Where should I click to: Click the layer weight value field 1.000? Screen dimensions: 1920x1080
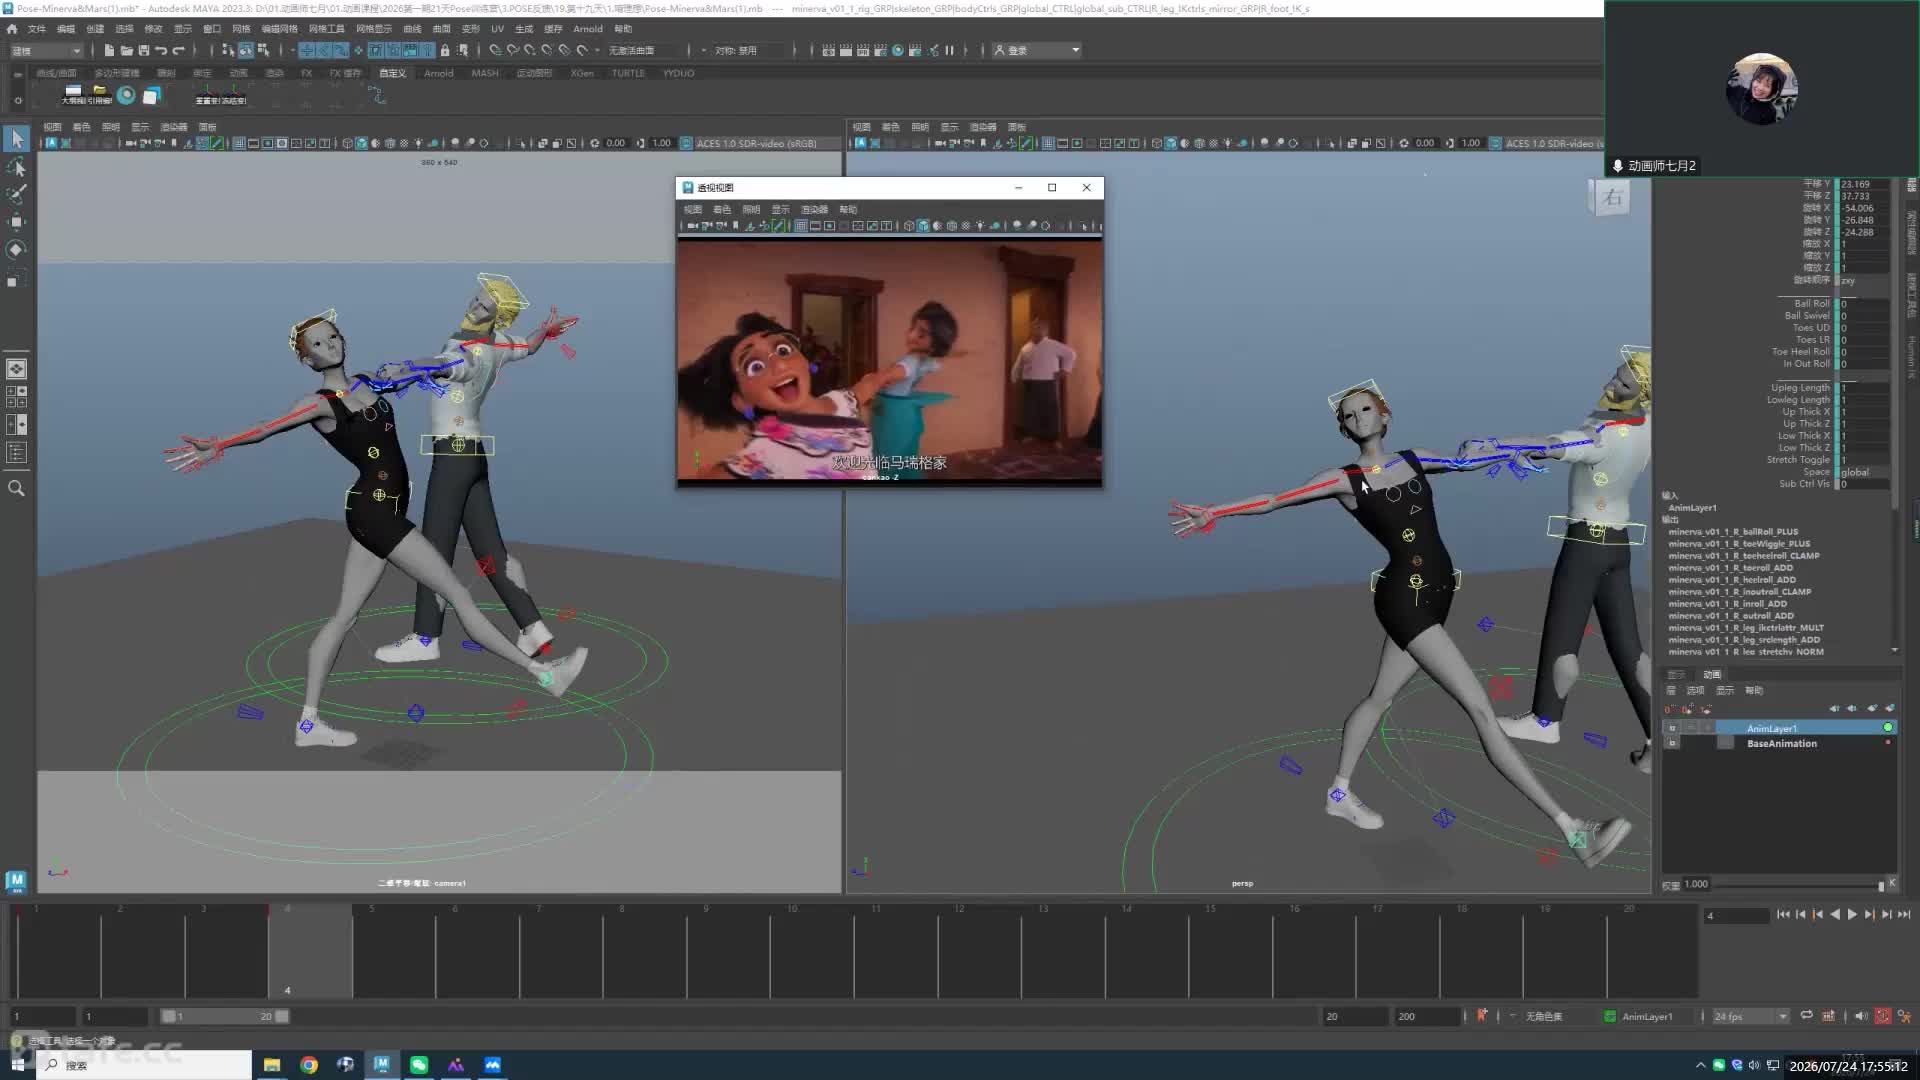[1696, 884]
